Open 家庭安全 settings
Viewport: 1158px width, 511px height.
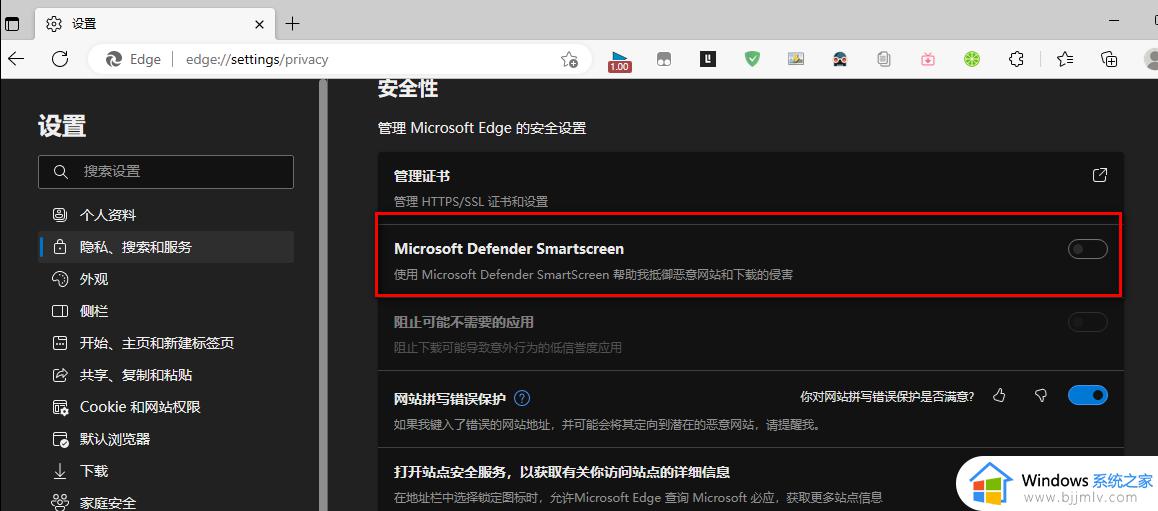point(165,502)
